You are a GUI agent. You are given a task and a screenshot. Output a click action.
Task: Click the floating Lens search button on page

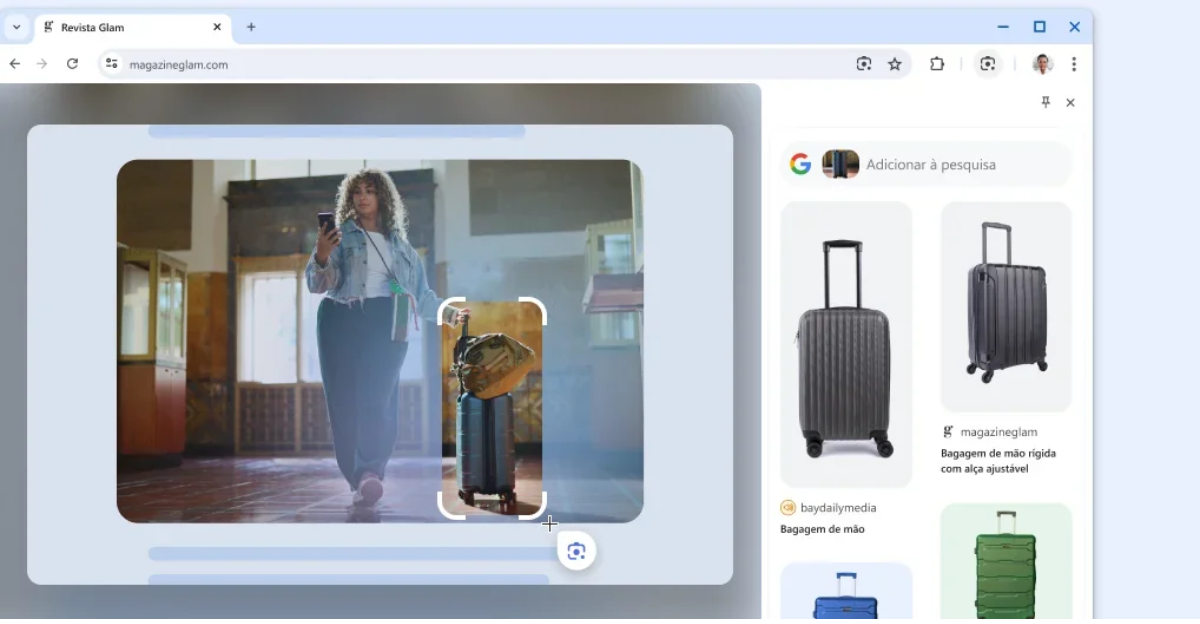(576, 551)
